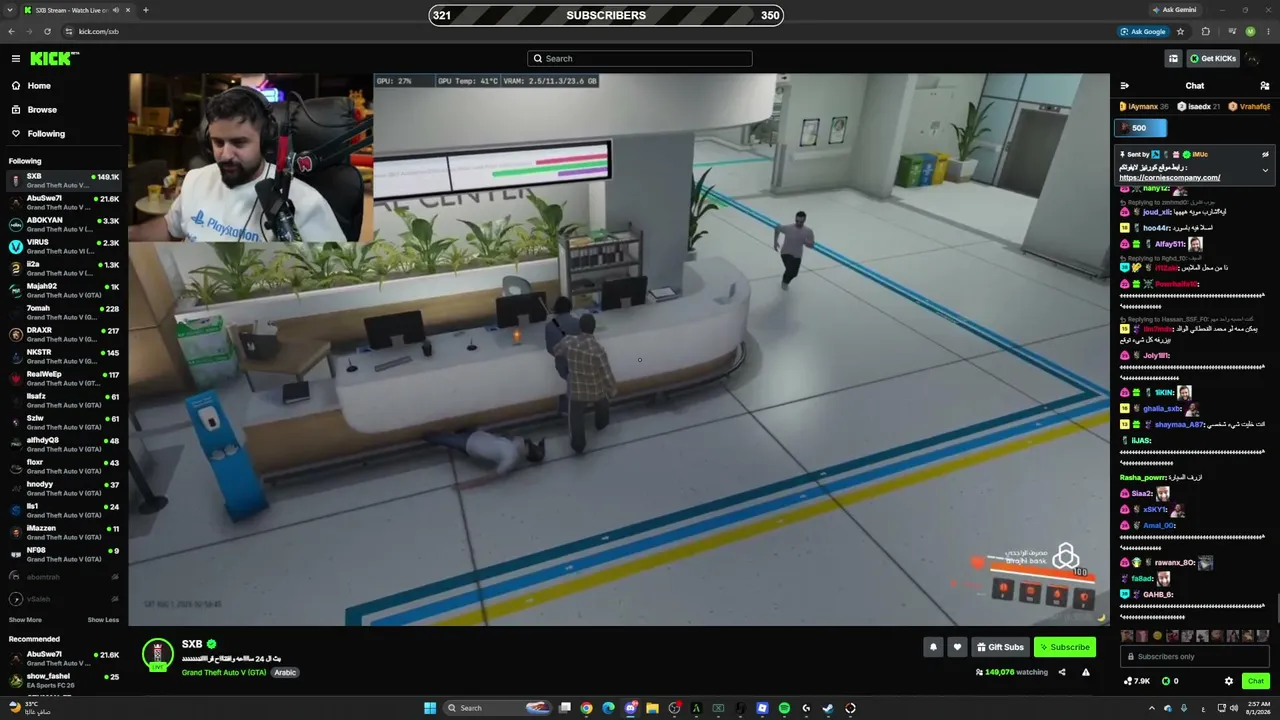This screenshot has height=720, width=1280.
Task: Open the Kick shop icon next to Get KICKs
Action: click(x=1173, y=59)
